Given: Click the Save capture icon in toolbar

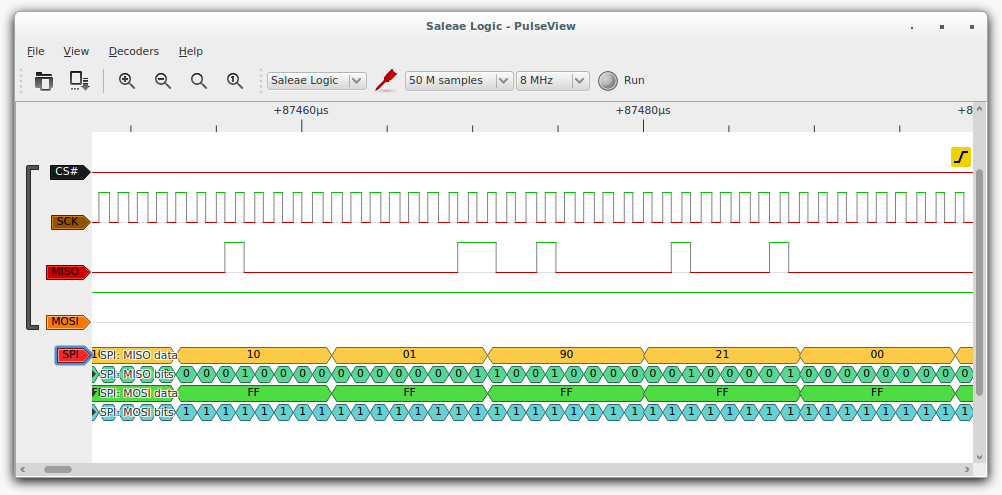Looking at the screenshot, I should [79, 81].
